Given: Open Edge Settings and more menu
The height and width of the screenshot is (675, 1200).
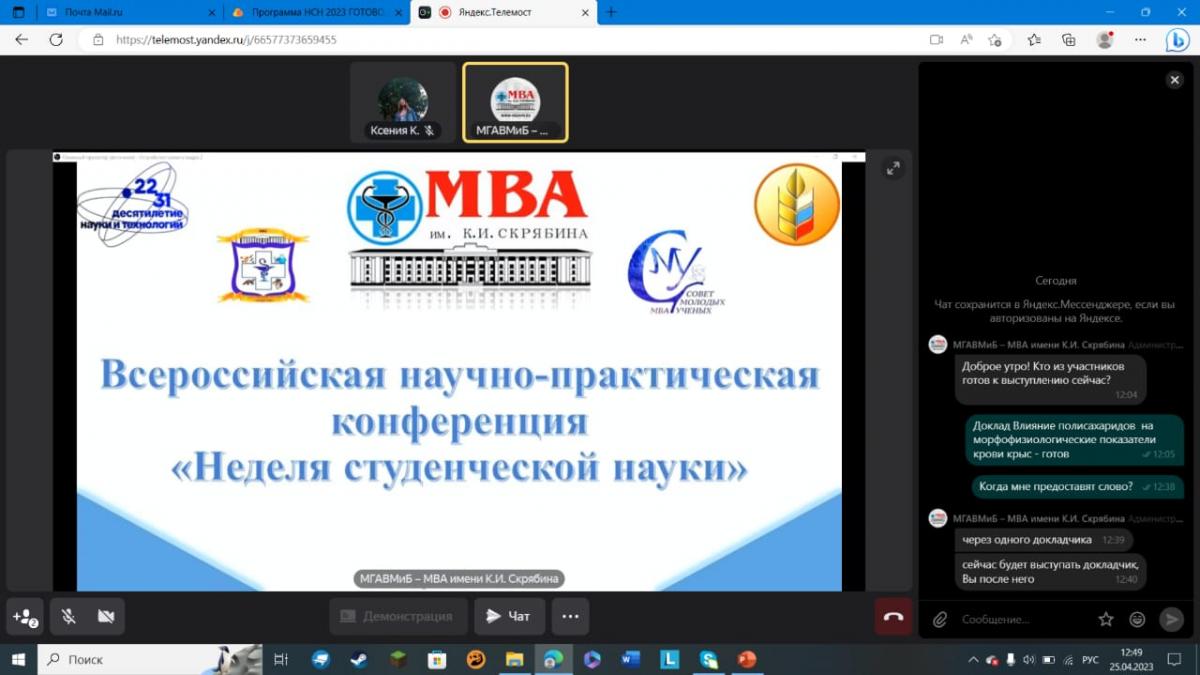Looking at the screenshot, I should 1141,40.
